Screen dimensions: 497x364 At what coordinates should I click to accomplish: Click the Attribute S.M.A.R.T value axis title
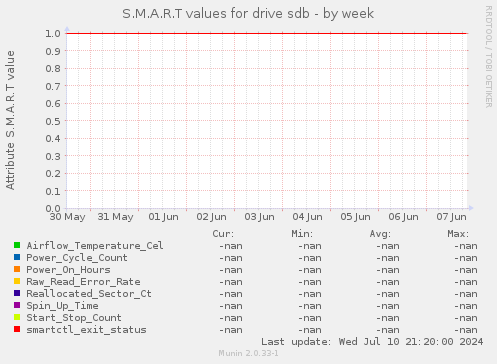pyautogui.click(x=10, y=120)
